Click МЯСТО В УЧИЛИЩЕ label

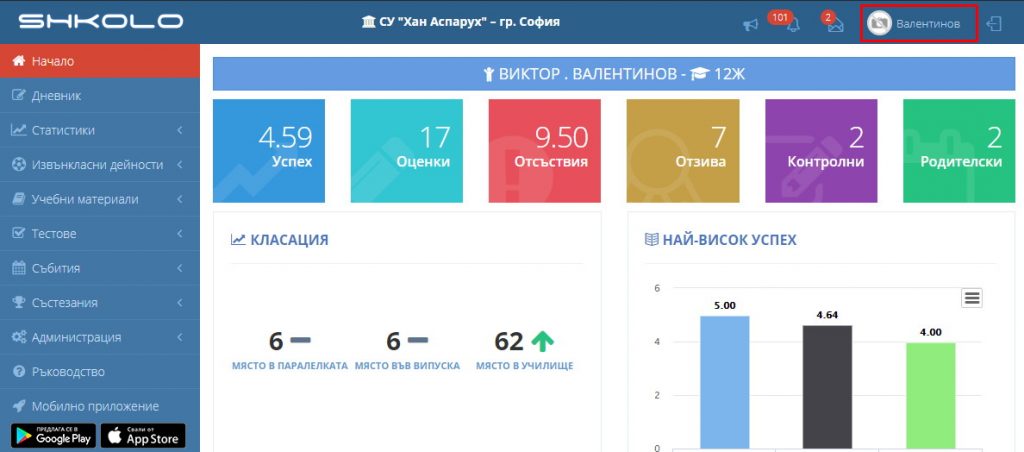tap(524, 366)
